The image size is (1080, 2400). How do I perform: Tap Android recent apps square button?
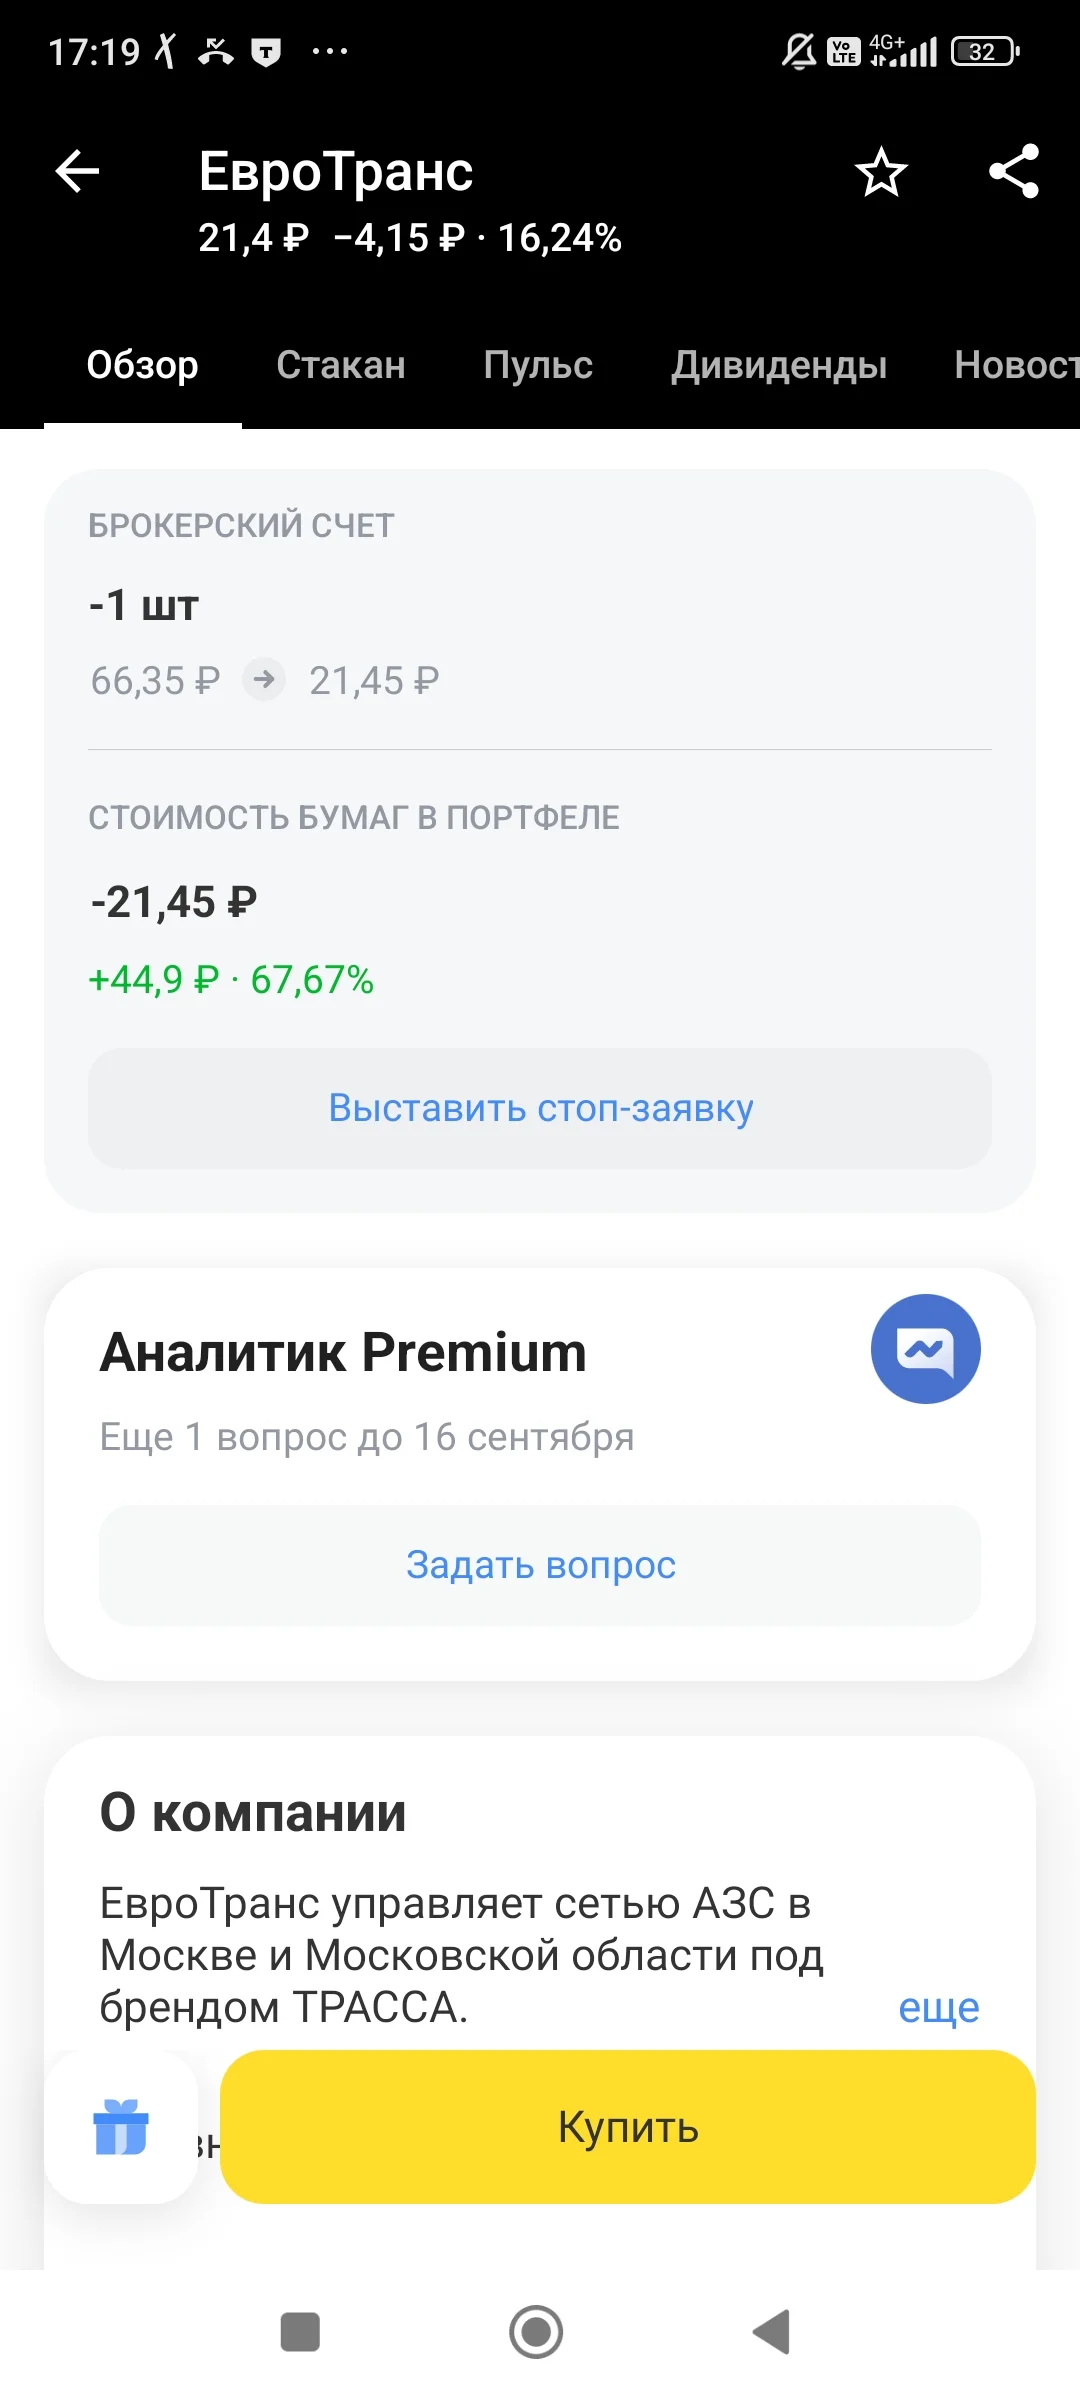coord(300,2332)
